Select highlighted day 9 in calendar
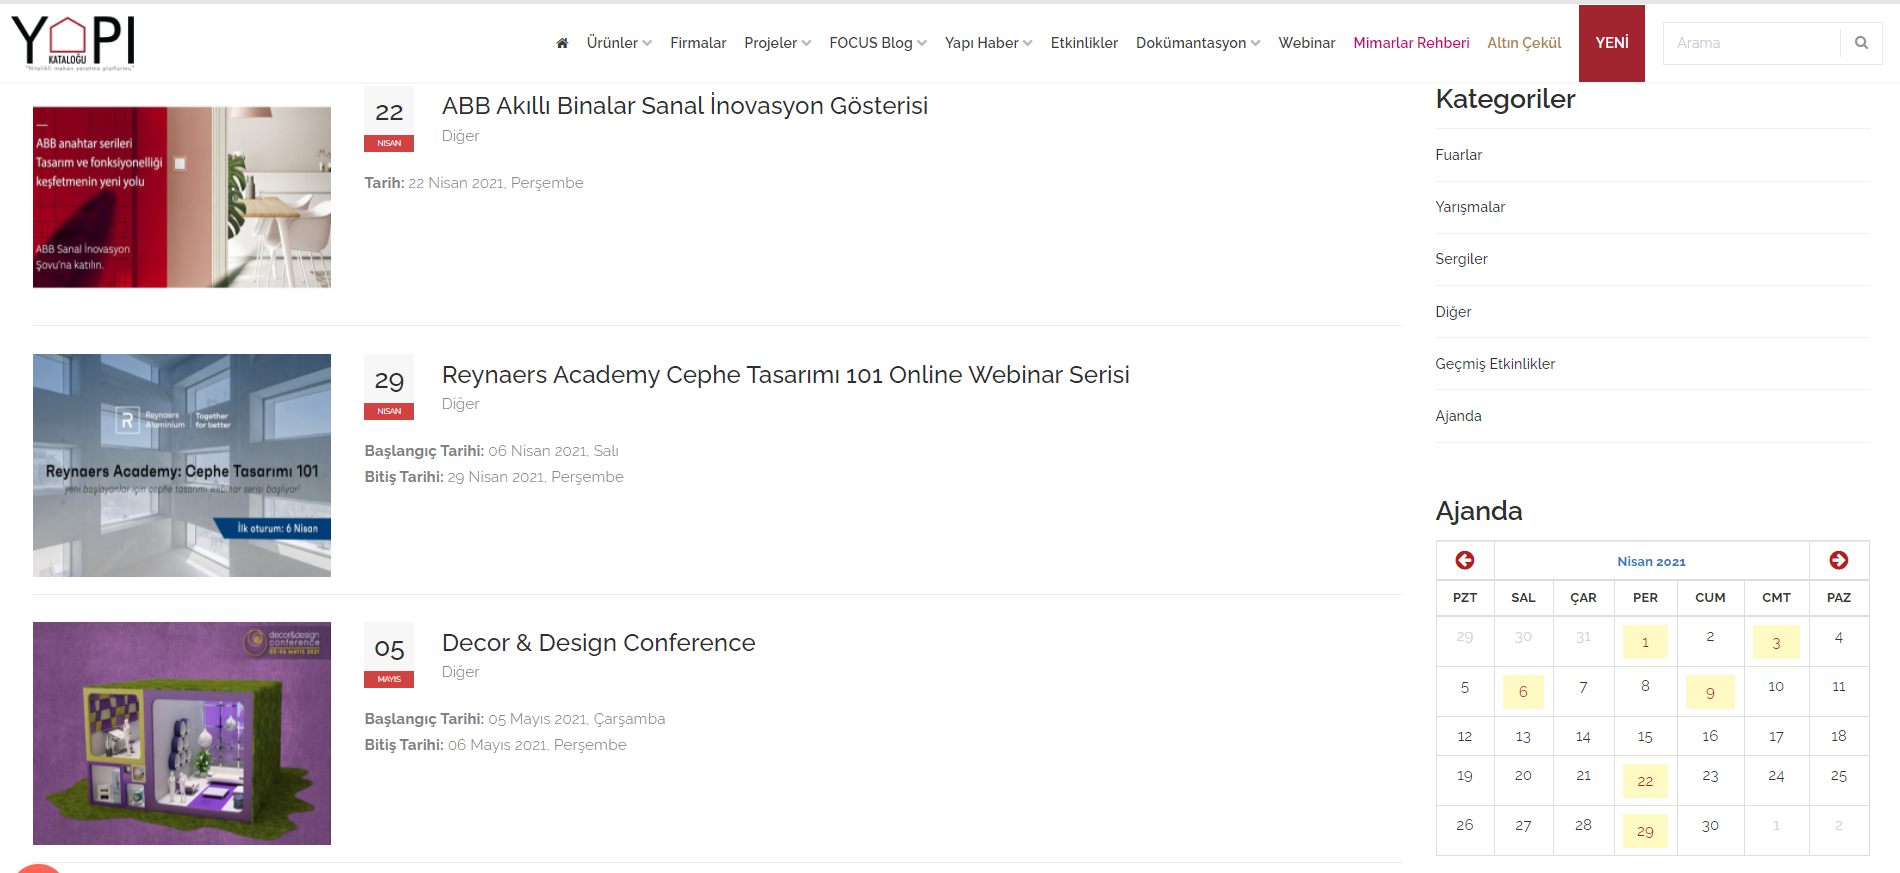 tap(1710, 691)
